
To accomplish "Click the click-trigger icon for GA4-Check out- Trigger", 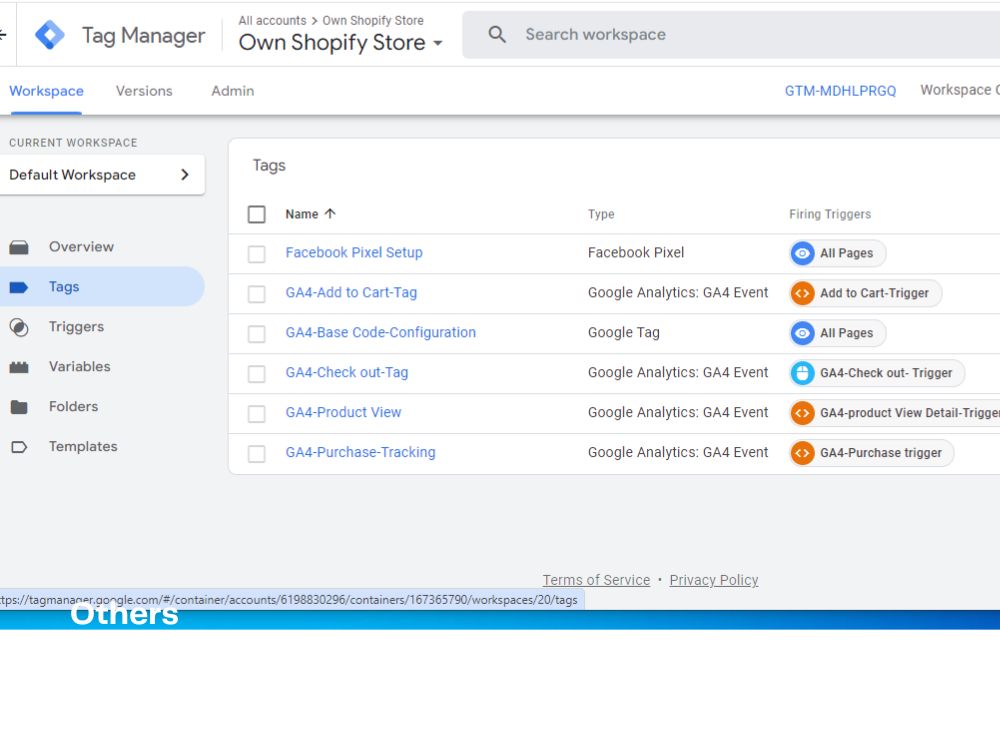I will point(802,373).
